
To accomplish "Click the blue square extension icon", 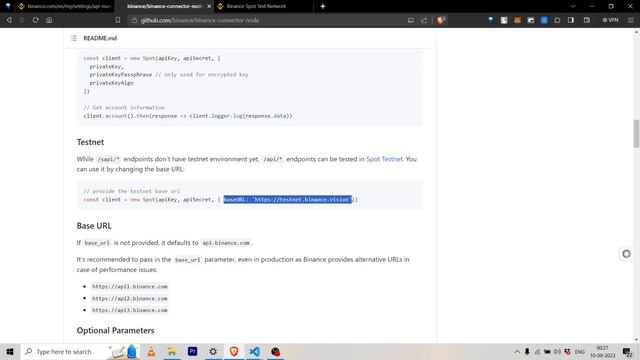I will pos(544,20).
